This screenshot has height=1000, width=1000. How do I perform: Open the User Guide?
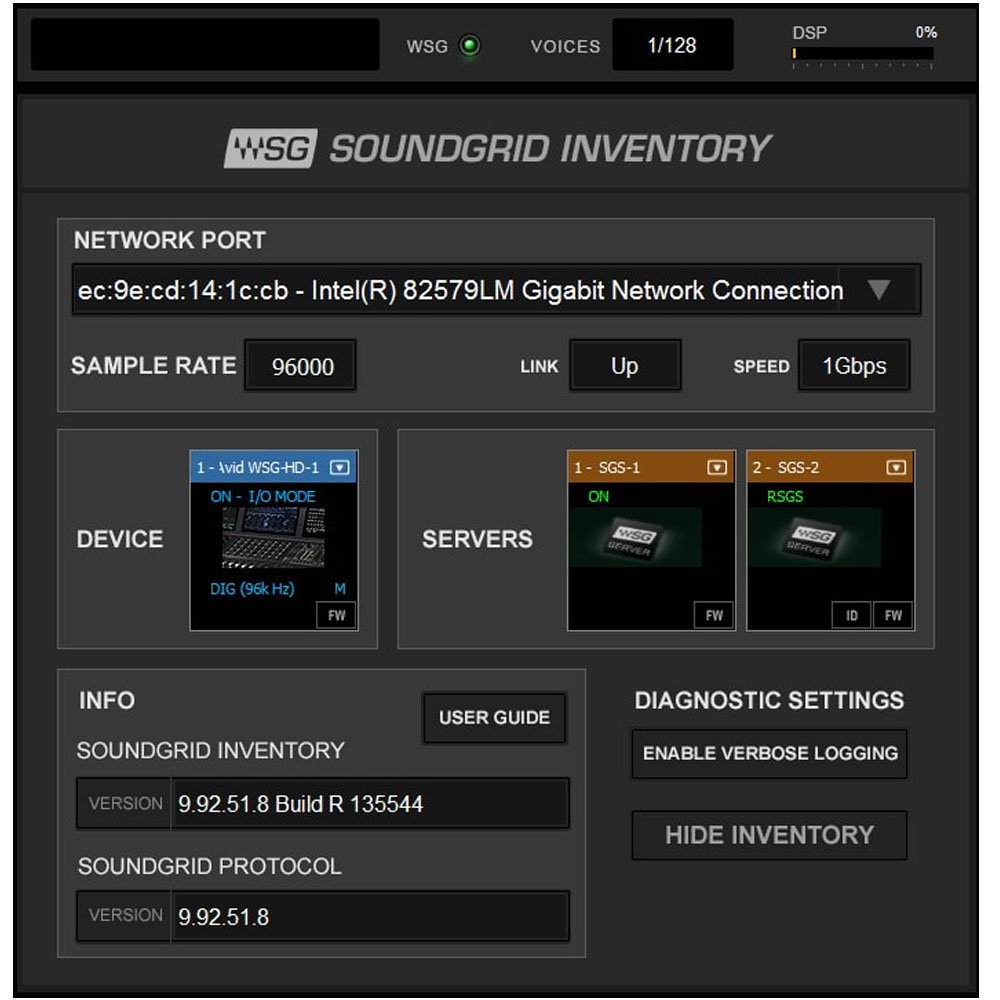pos(494,717)
